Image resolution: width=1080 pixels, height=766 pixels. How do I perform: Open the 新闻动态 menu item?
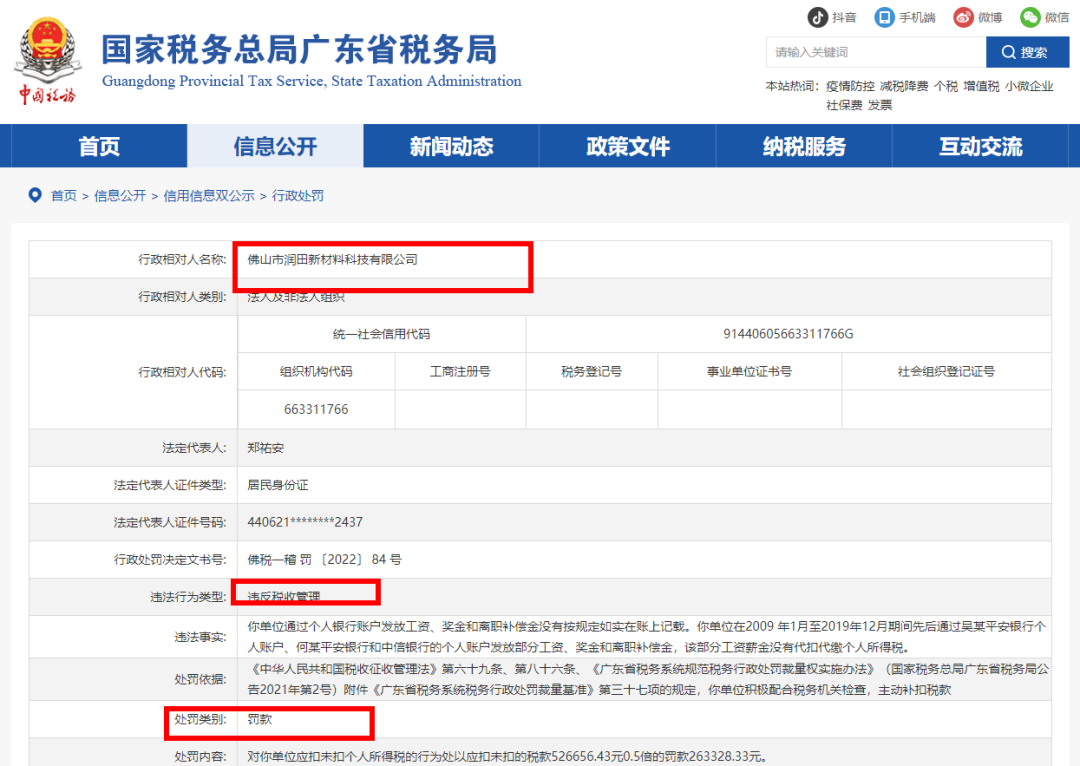[x=450, y=146]
